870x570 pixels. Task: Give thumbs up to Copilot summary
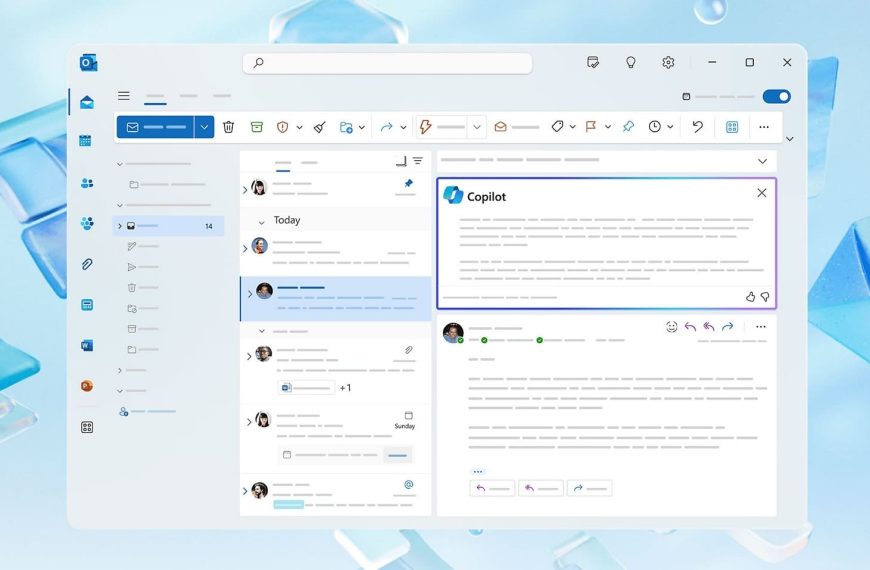750,297
